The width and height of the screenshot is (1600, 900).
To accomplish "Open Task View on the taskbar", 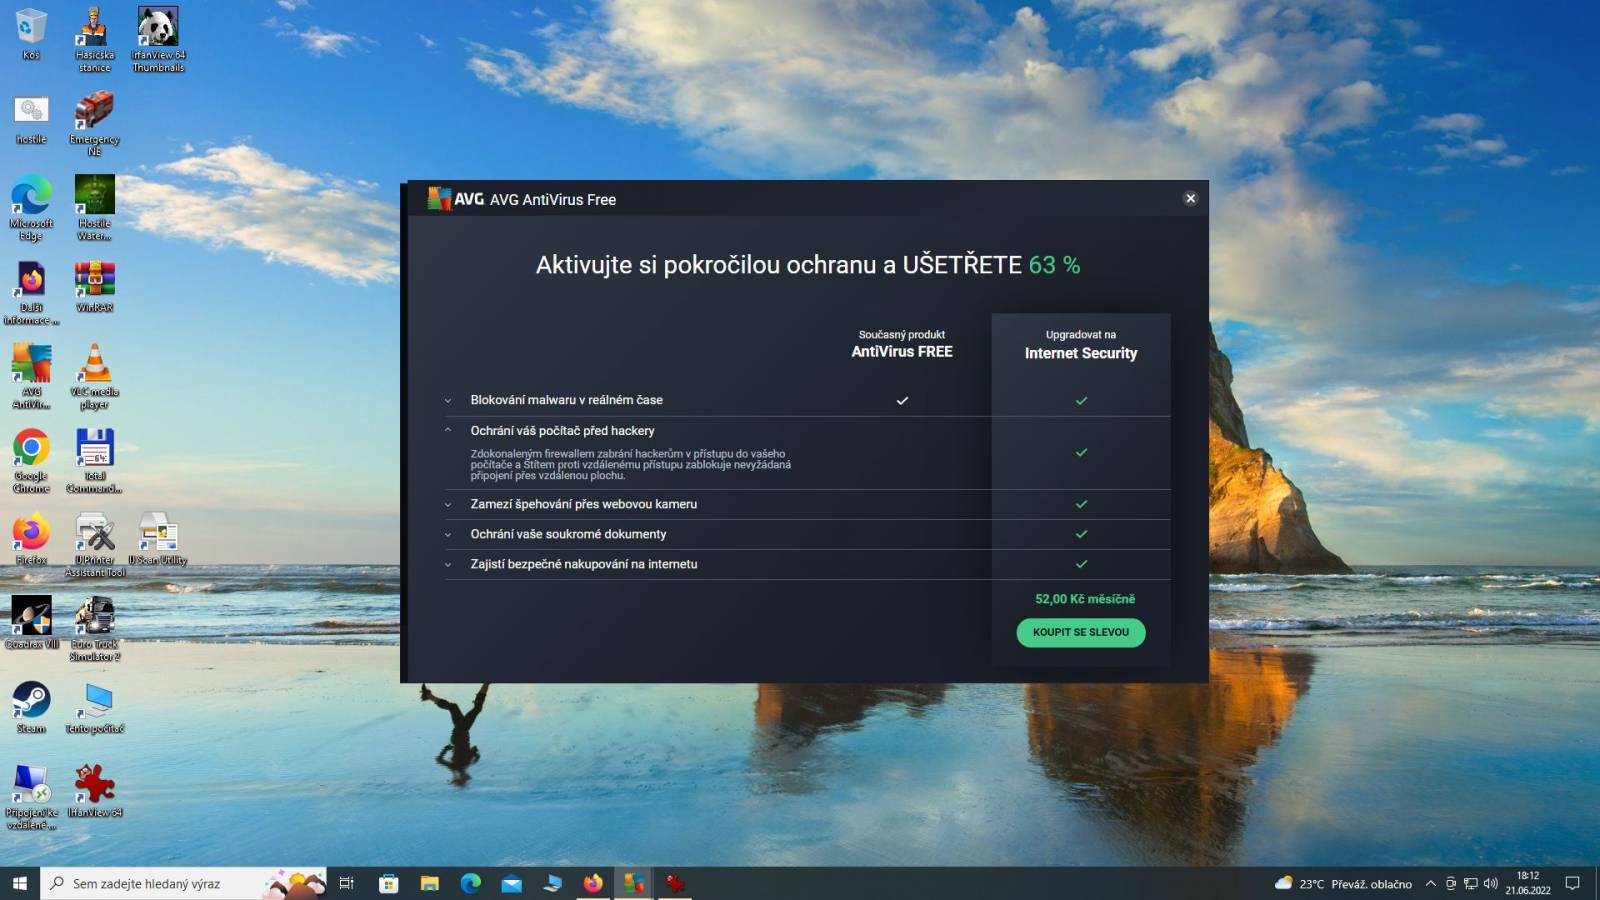I will pos(347,883).
